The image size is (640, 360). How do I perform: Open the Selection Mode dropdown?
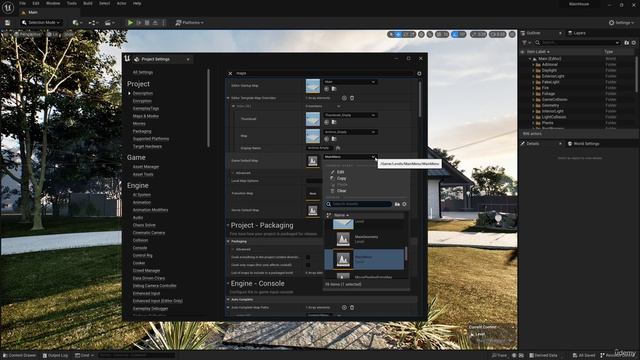point(41,23)
